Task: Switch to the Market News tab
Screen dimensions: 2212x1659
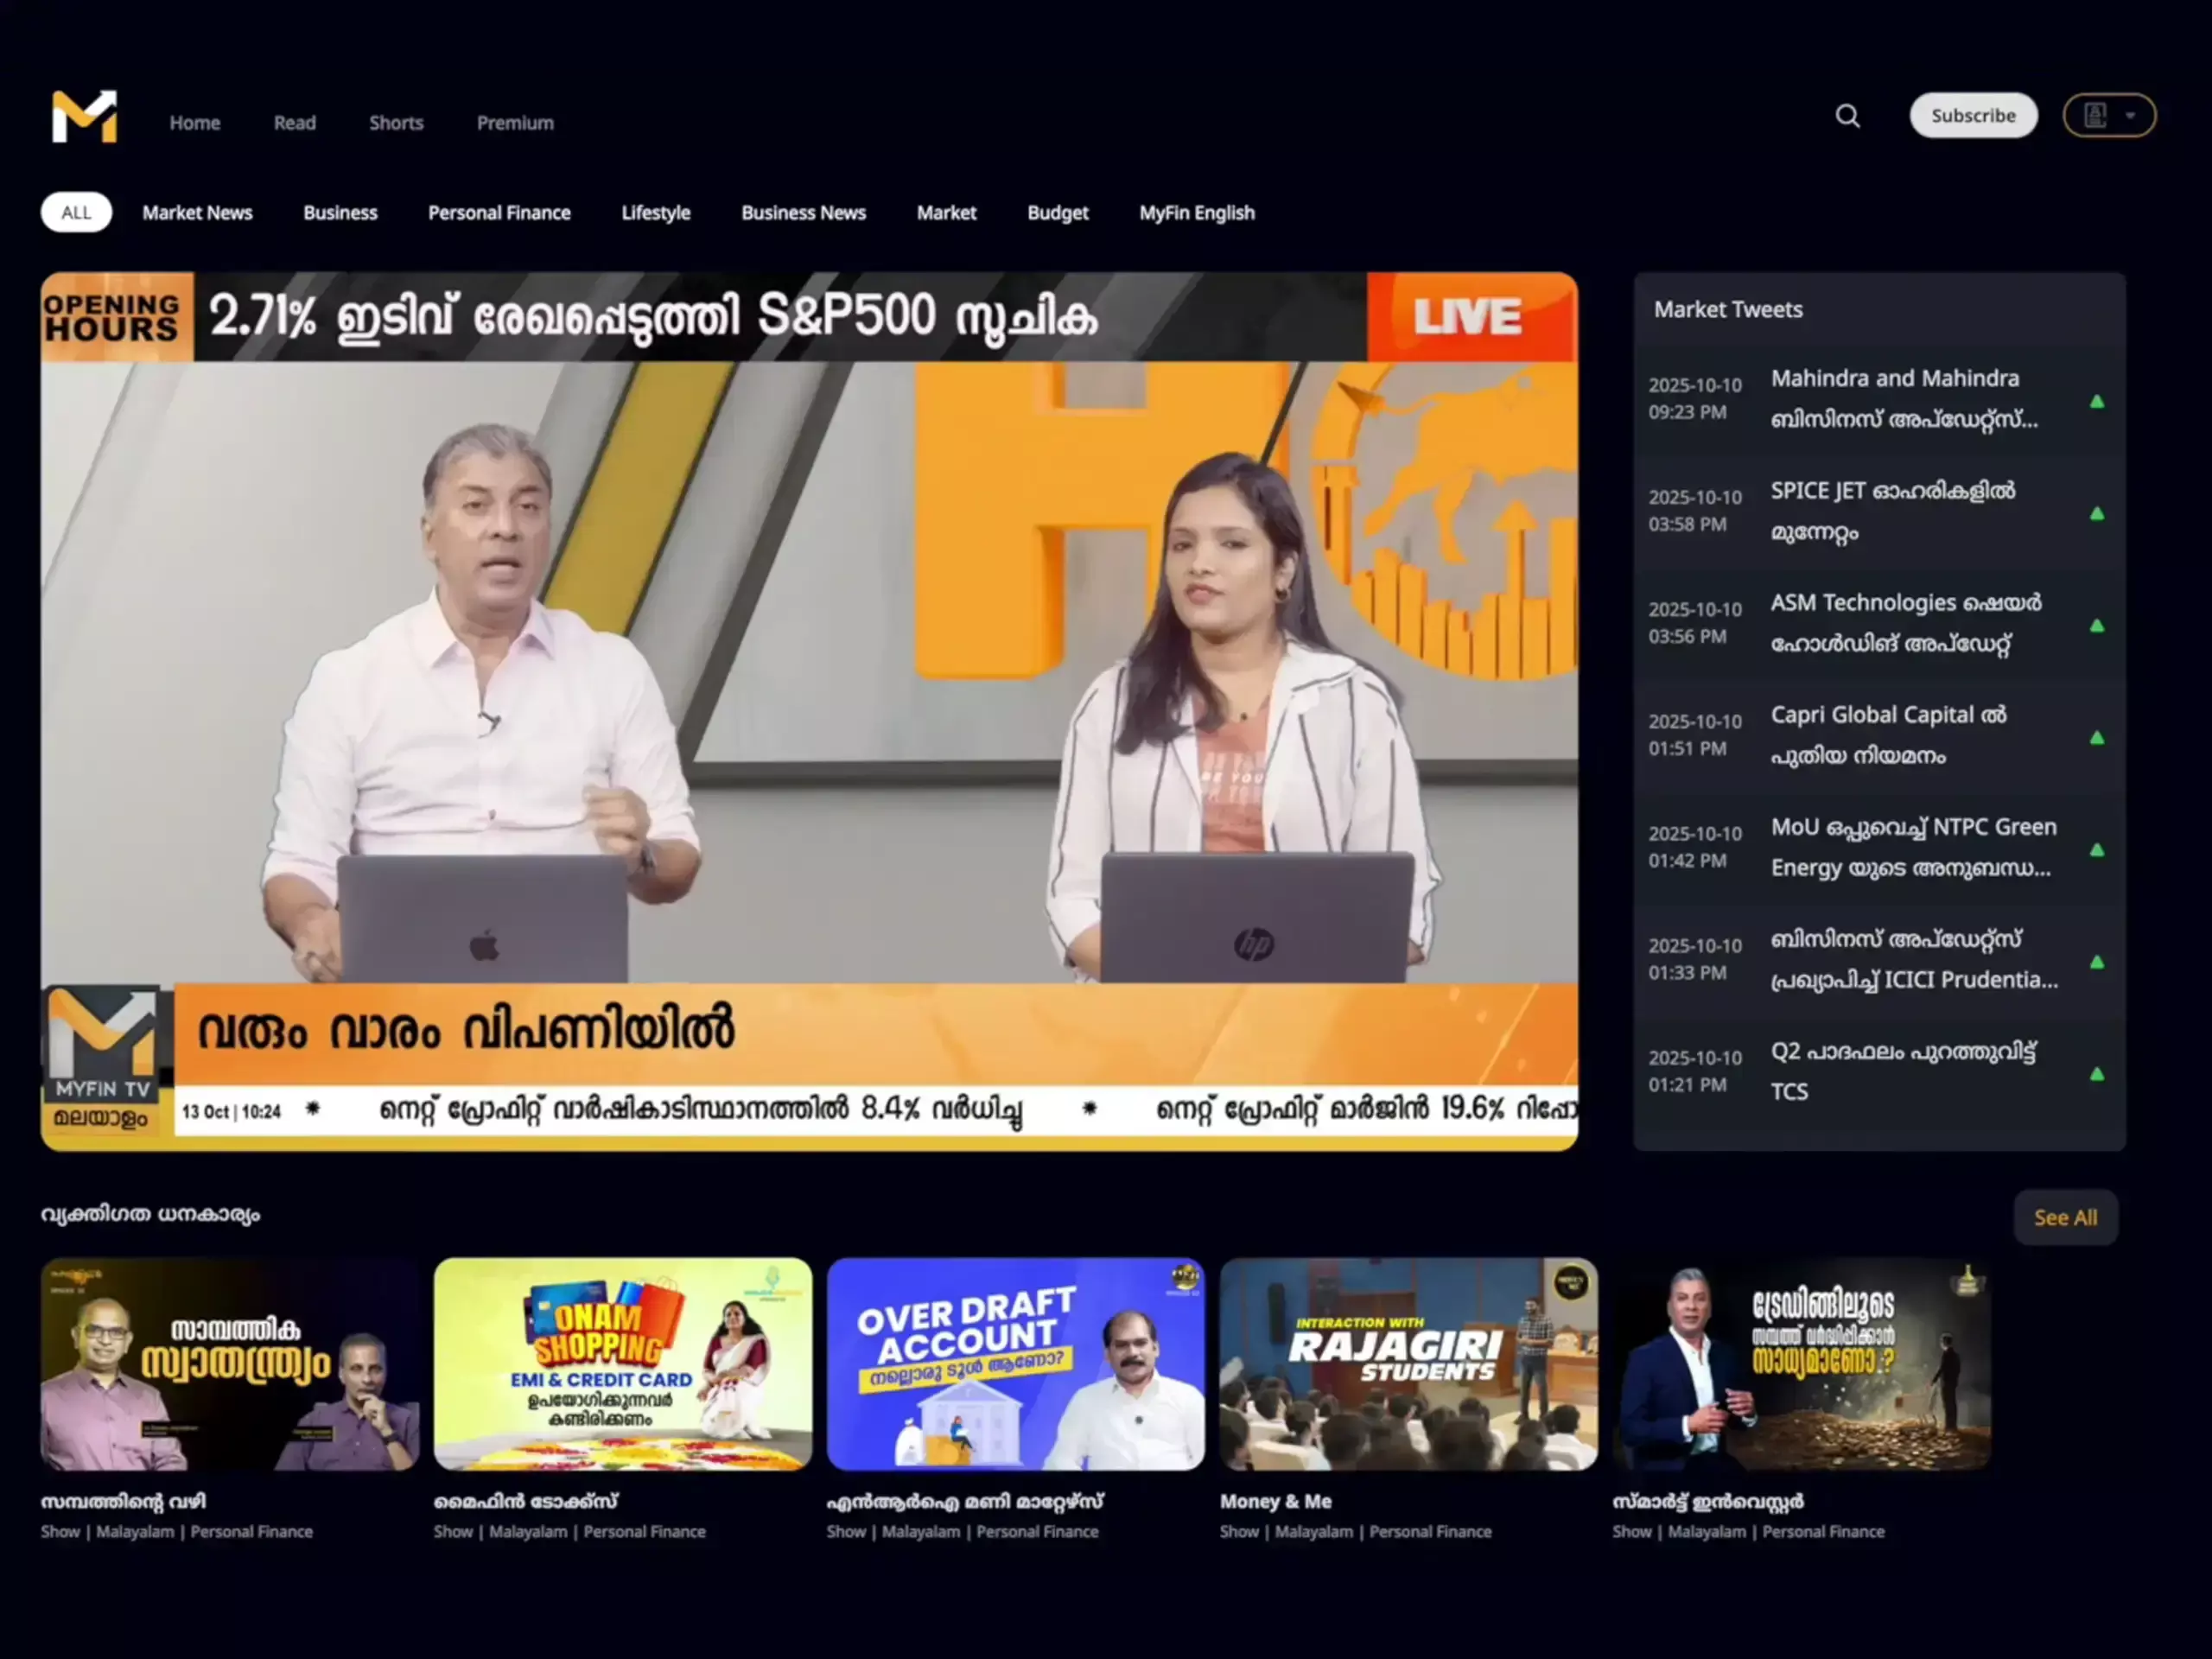Action: coord(197,212)
